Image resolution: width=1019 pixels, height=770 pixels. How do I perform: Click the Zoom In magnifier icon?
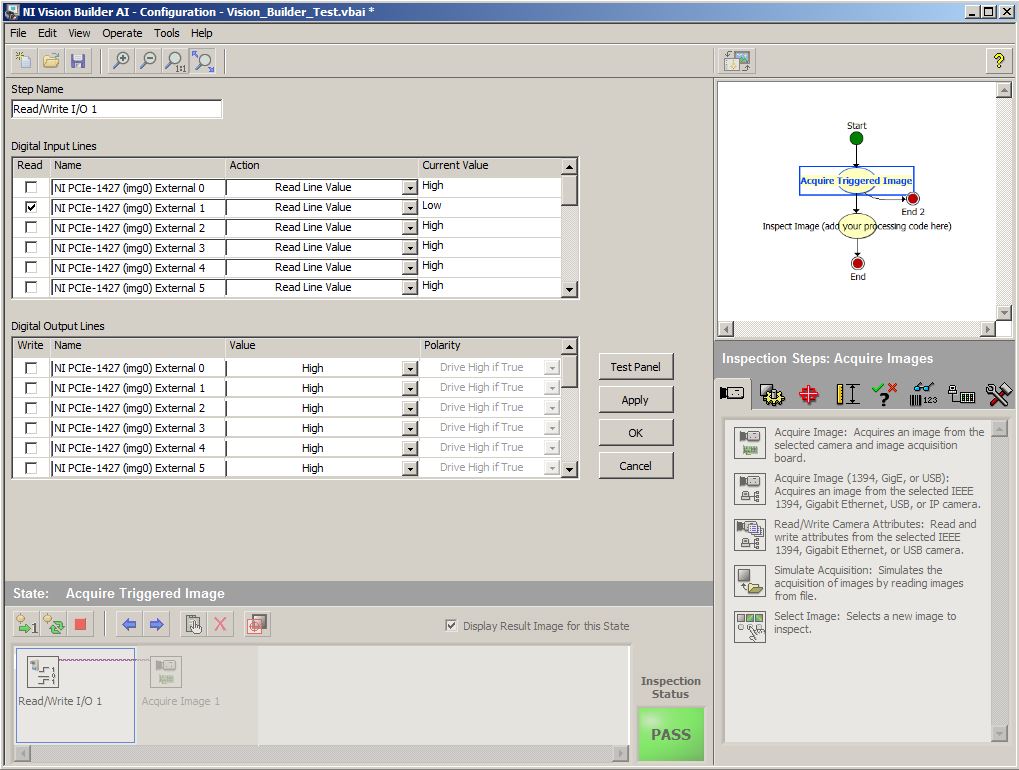click(x=121, y=61)
